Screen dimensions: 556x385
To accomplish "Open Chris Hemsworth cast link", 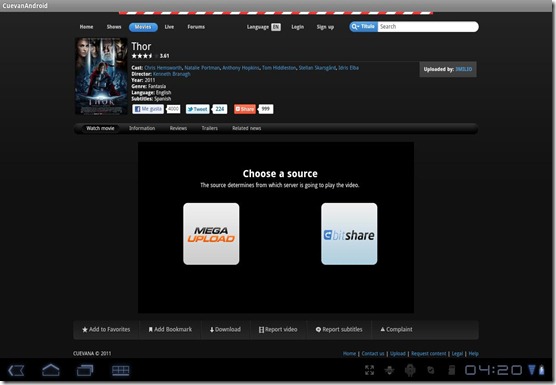I will [x=163, y=68].
